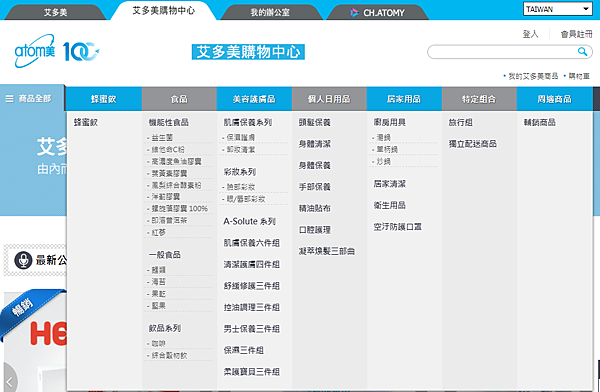Select the 蜂蜜飲 category header
The image size is (600, 392).
(x=104, y=99)
